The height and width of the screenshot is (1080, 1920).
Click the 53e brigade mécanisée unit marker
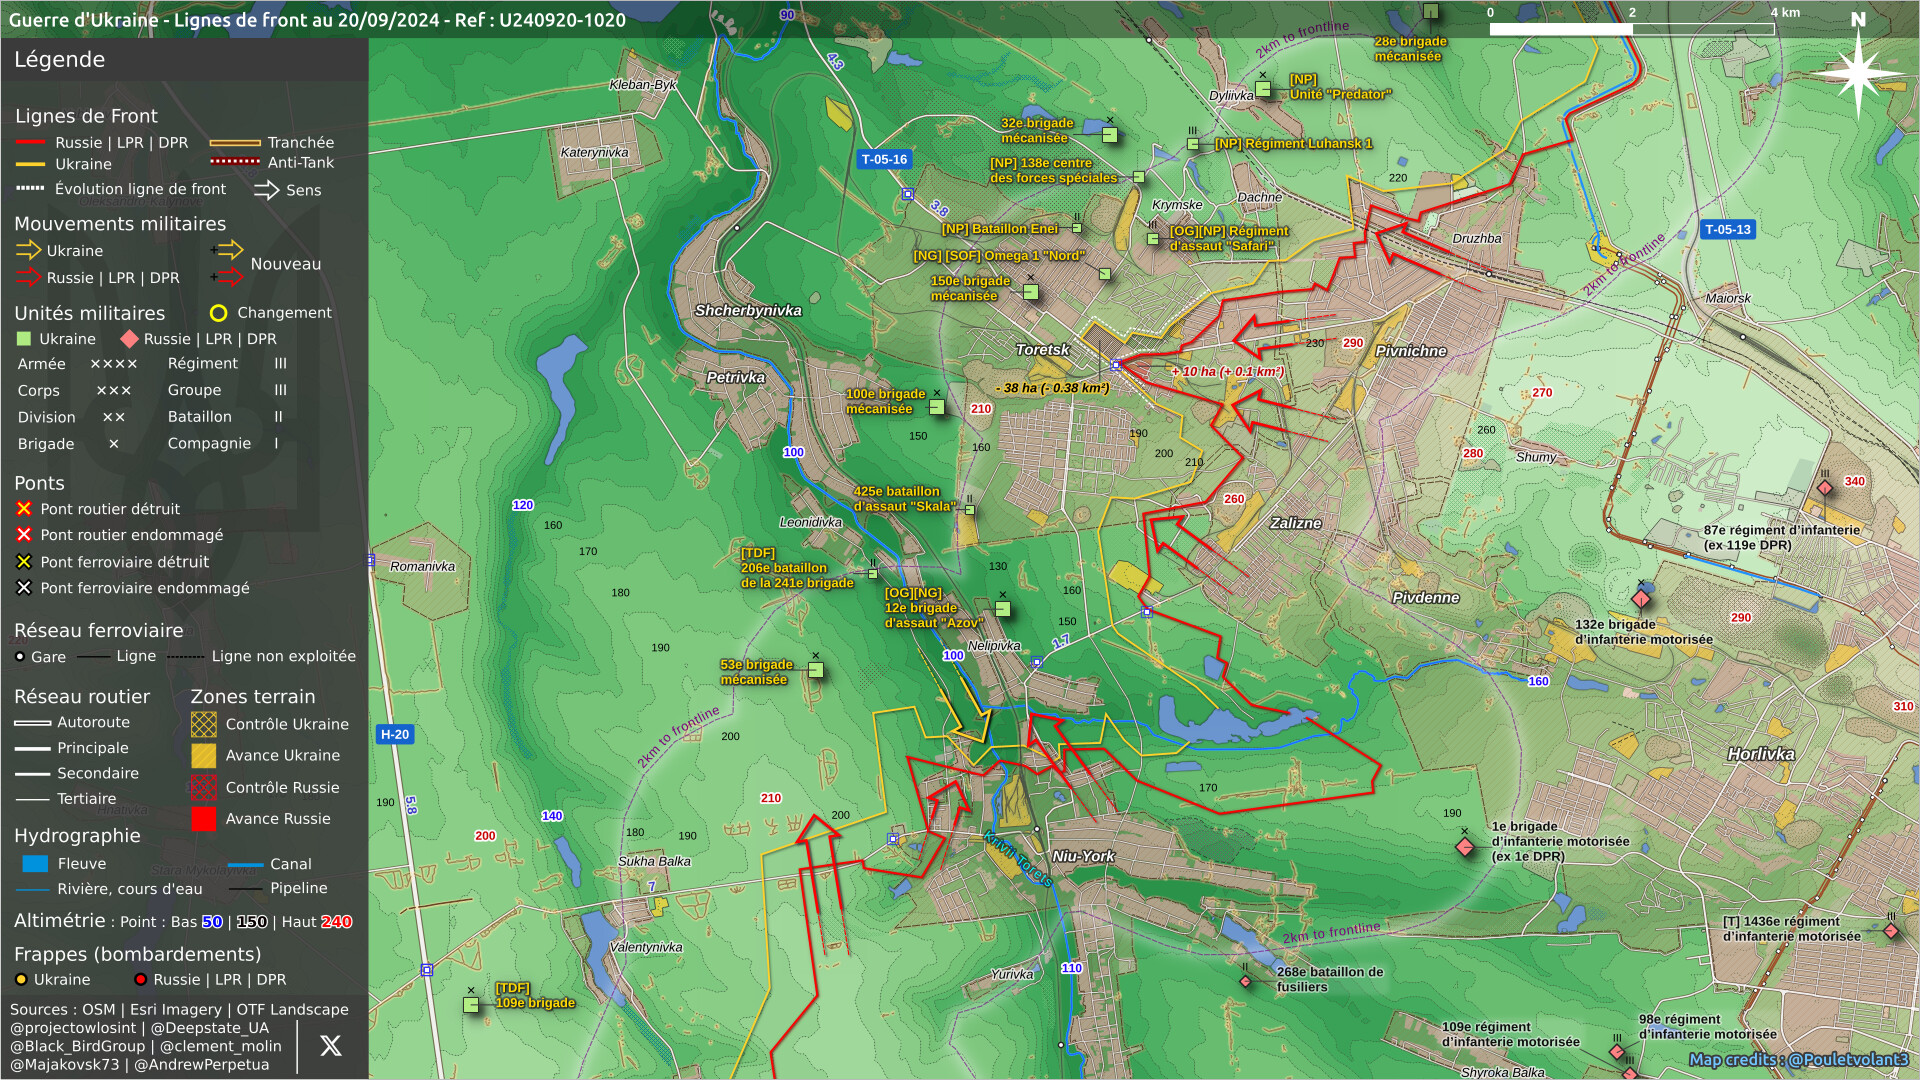pyautogui.click(x=816, y=670)
